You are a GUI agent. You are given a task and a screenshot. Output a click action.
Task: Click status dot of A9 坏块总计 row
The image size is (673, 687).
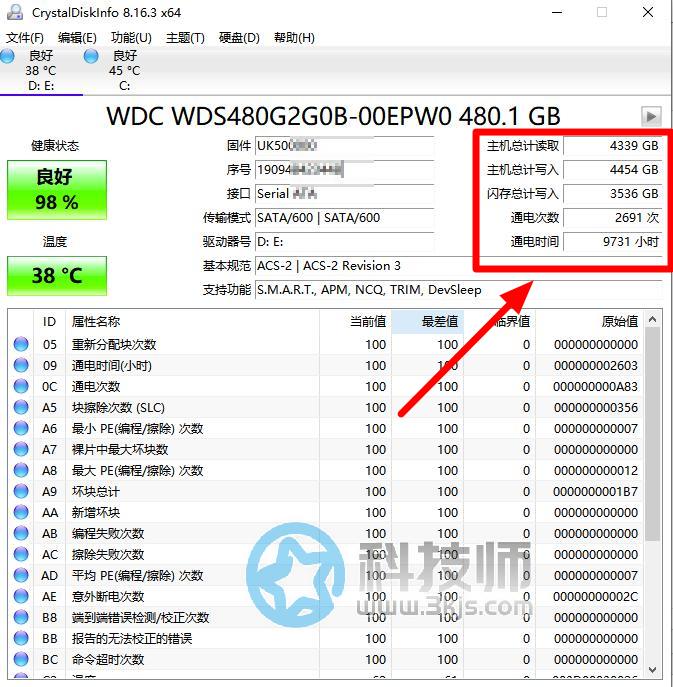click(x=21, y=492)
